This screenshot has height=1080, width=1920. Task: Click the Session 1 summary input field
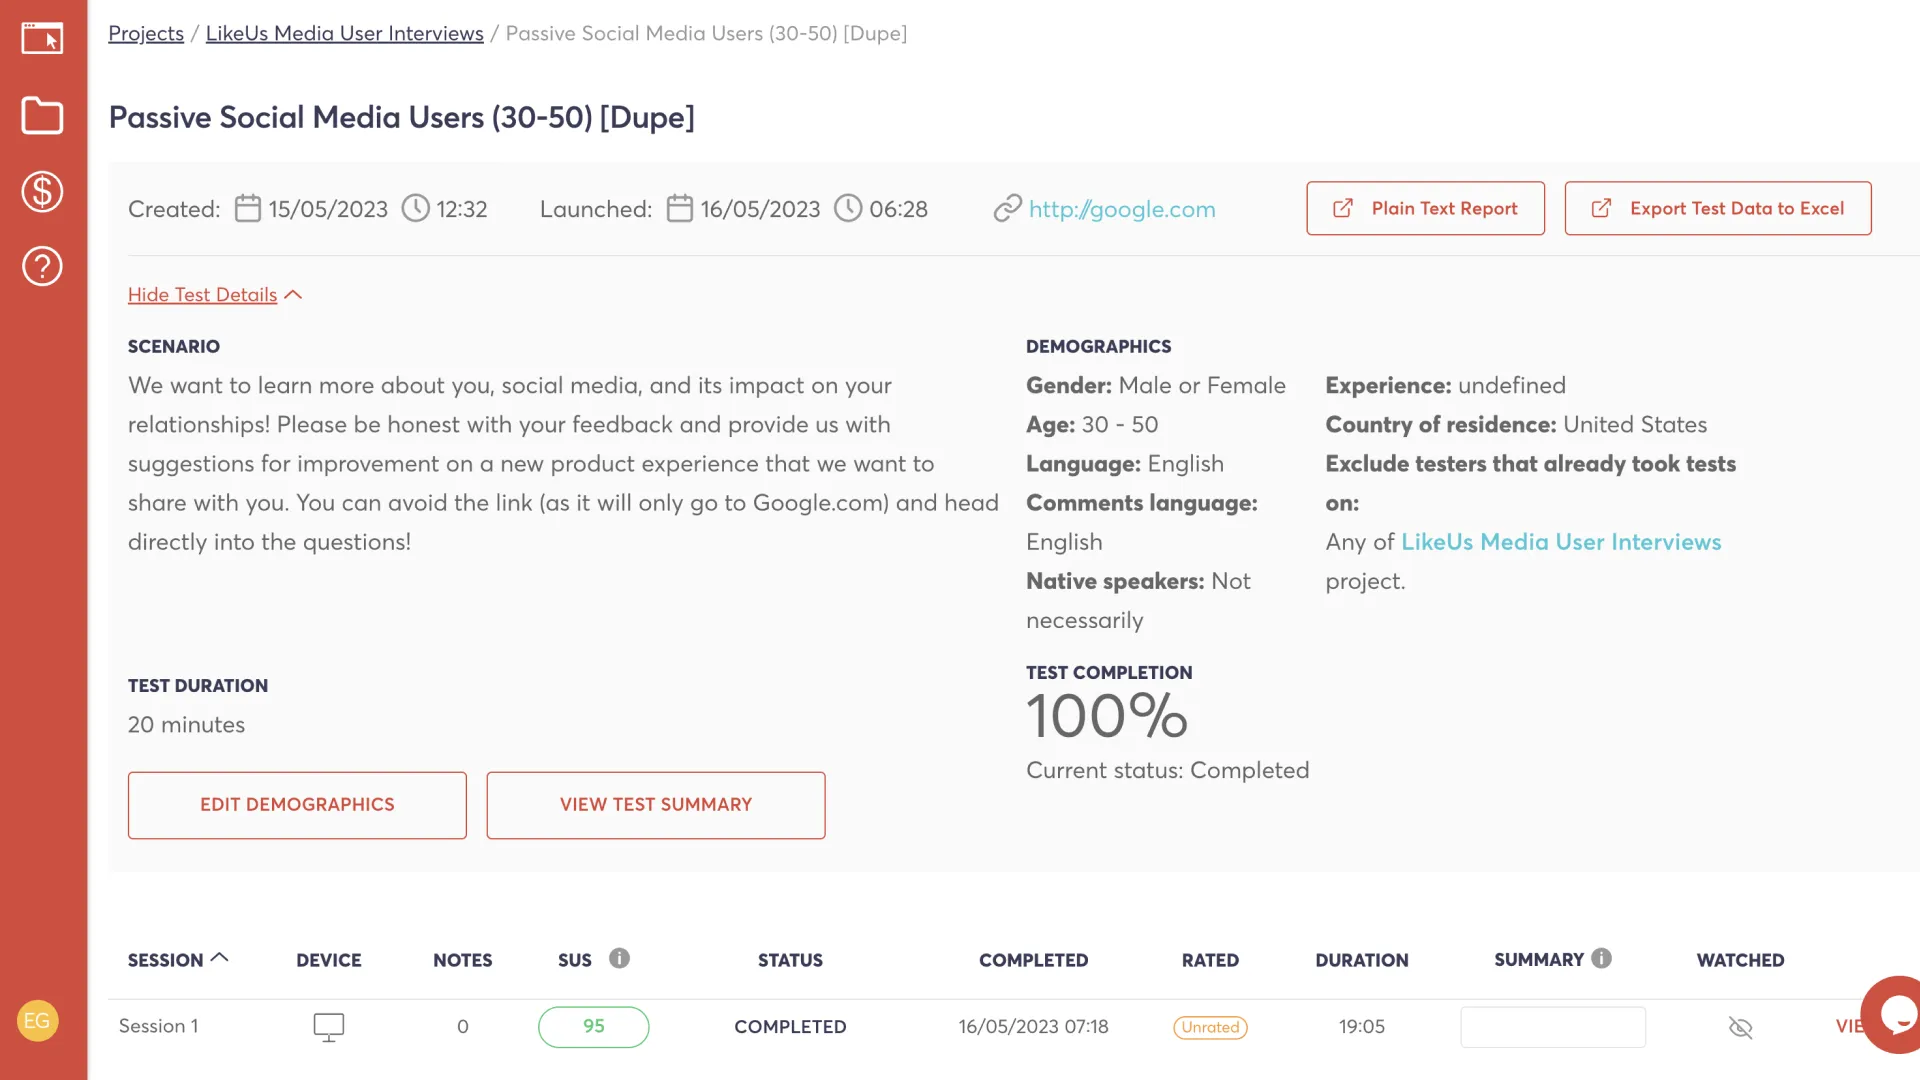click(1553, 1027)
